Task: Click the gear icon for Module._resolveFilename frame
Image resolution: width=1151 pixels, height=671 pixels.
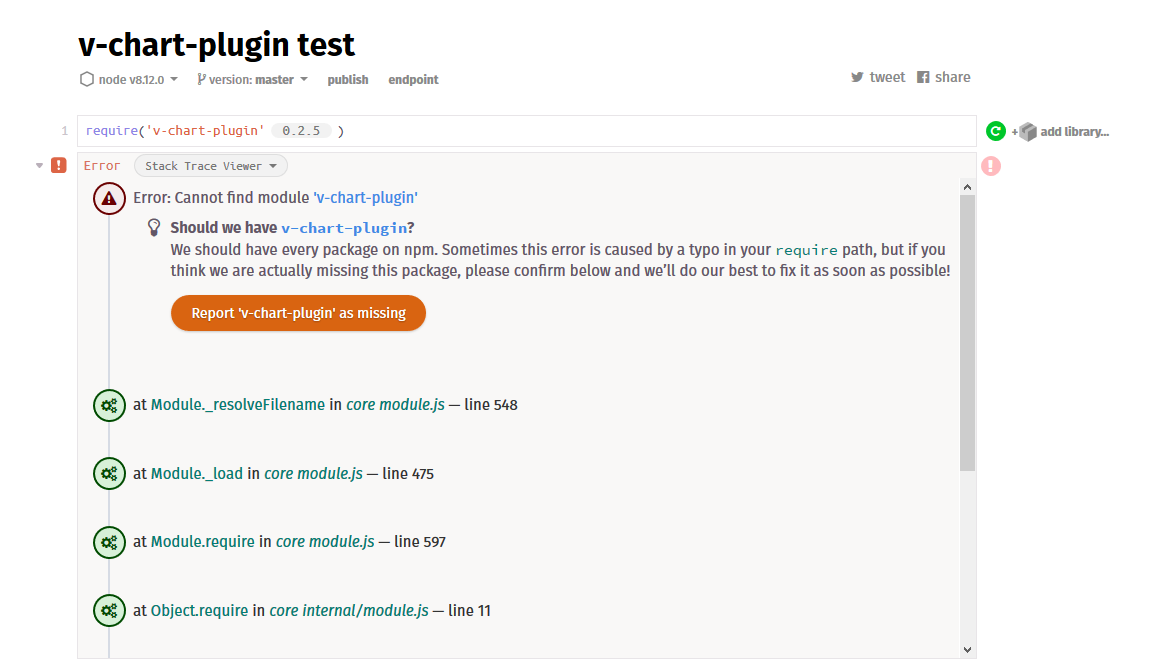Action: tap(109, 405)
